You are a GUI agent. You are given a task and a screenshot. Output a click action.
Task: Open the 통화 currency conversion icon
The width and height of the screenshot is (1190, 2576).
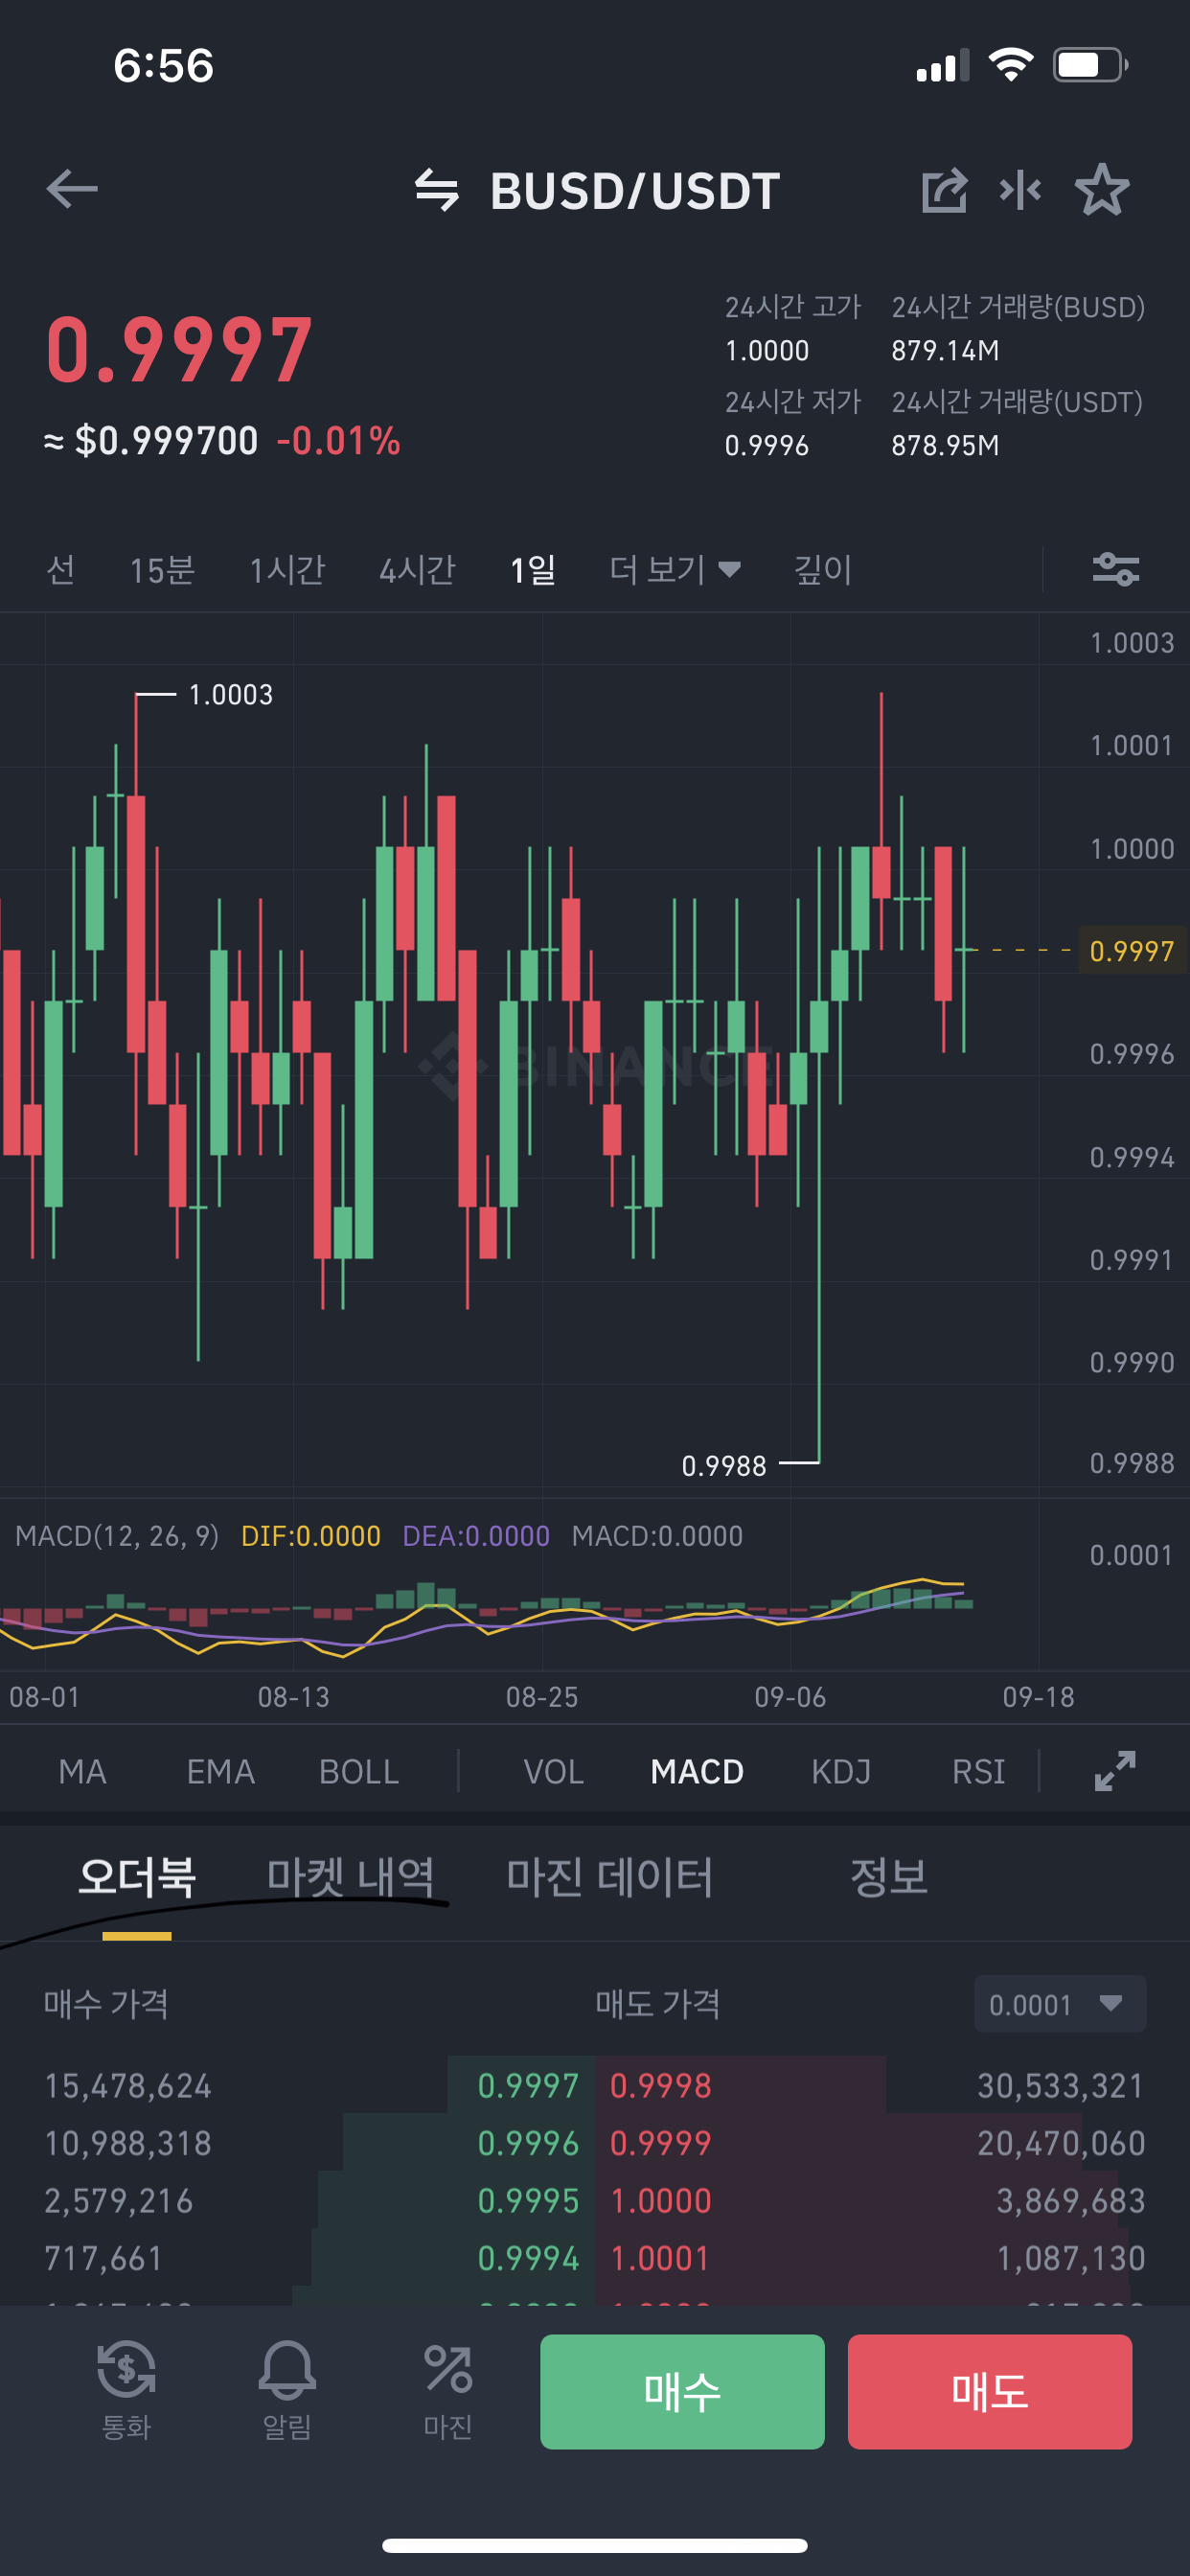(126, 2391)
